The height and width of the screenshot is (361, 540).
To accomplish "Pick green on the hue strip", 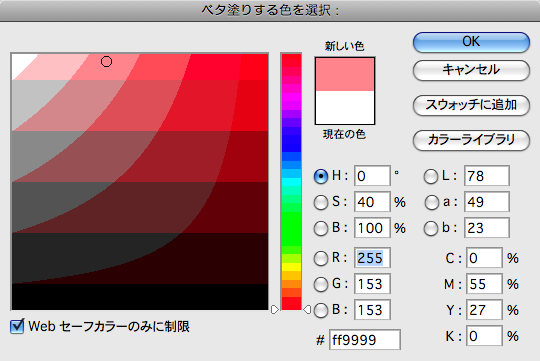I will coord(292,229).
